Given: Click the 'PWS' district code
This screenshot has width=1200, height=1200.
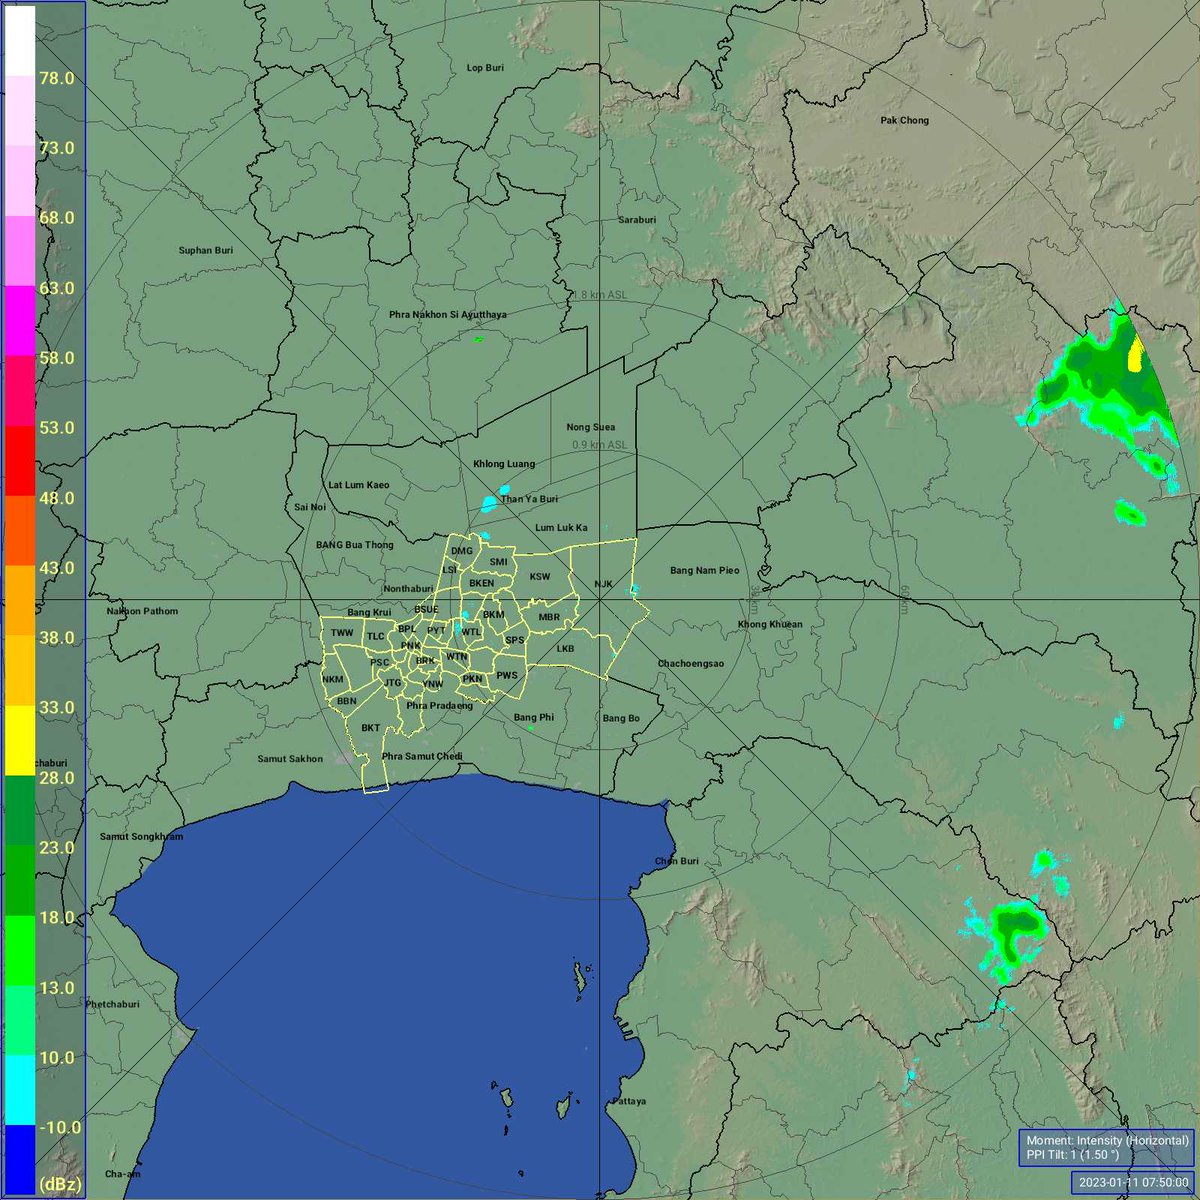Looking at the screenshot, I should pos(507,675).
